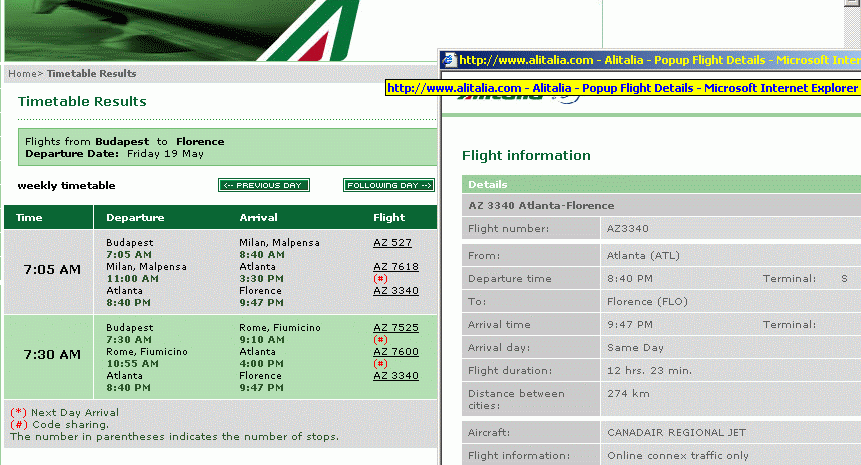Click the Flight column header

point(389,217)
